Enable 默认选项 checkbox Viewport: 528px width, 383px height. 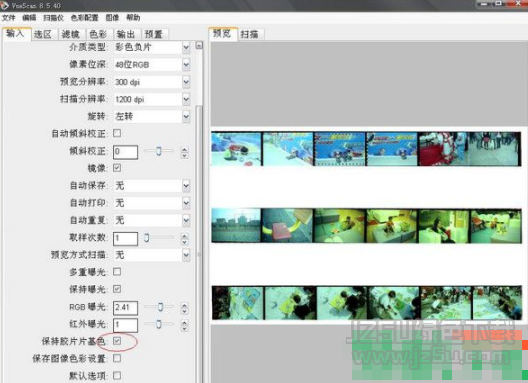[x=117, y=375]
